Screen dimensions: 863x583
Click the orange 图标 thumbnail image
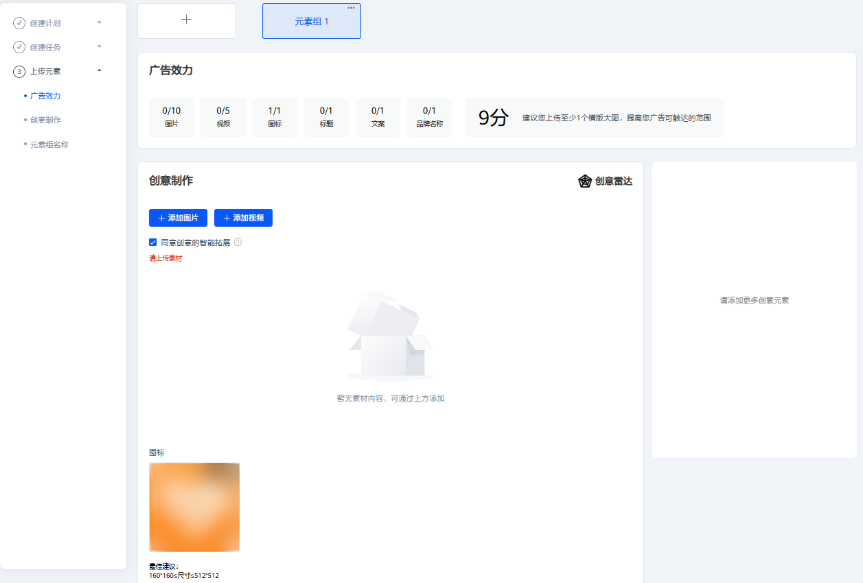(x=194, y=507)
